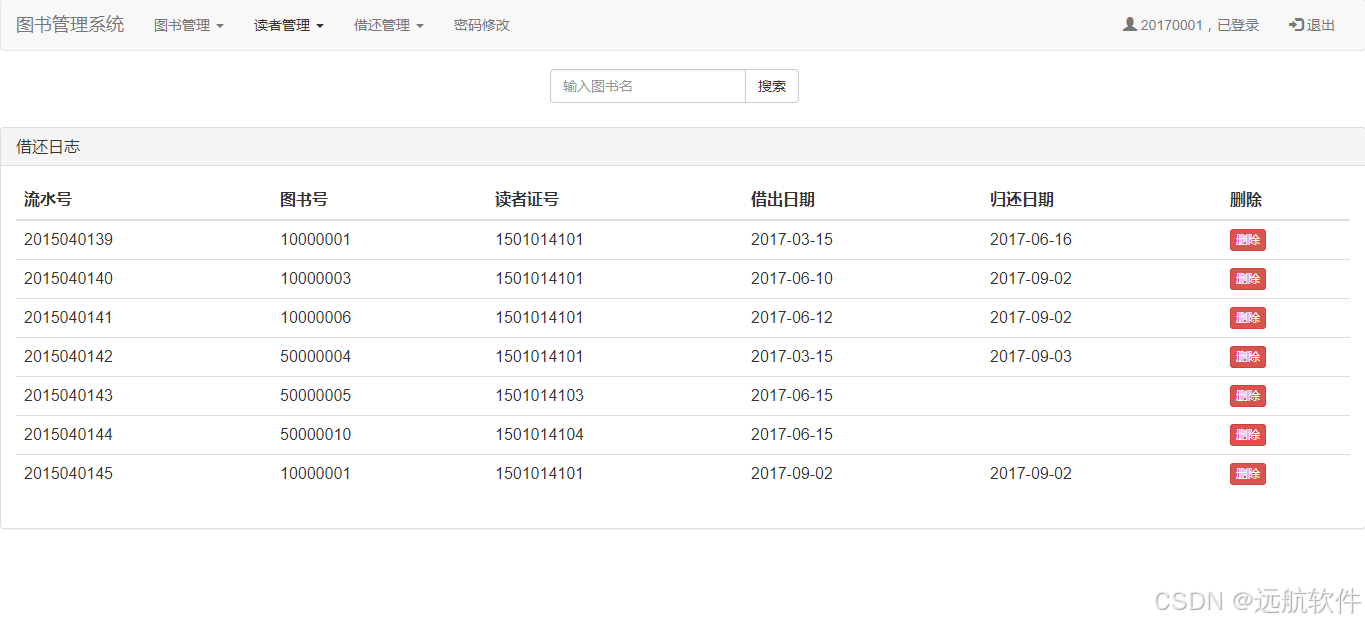Delete the record with 流水号 2015040142

click(x=1247, y=357)
